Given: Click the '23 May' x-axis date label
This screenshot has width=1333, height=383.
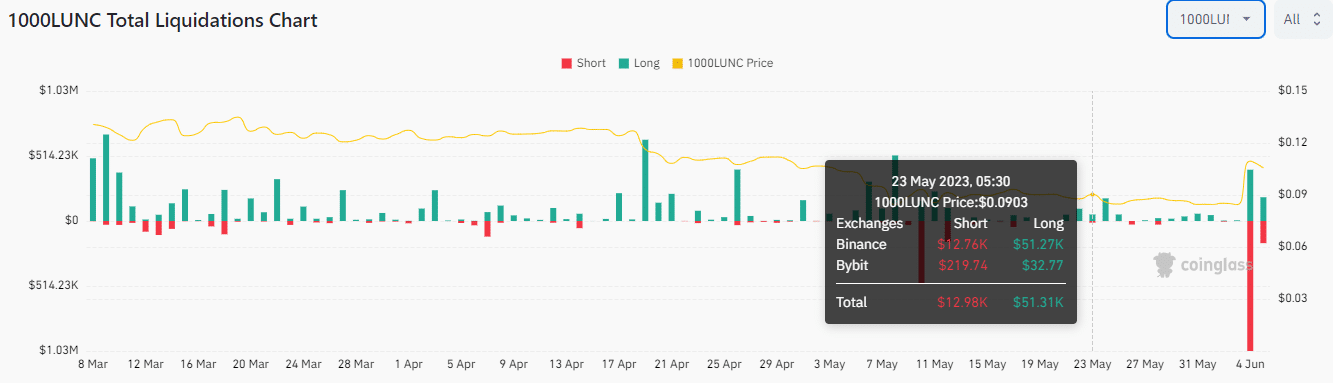Looking at the screenshot, I should pos(1092,364).
